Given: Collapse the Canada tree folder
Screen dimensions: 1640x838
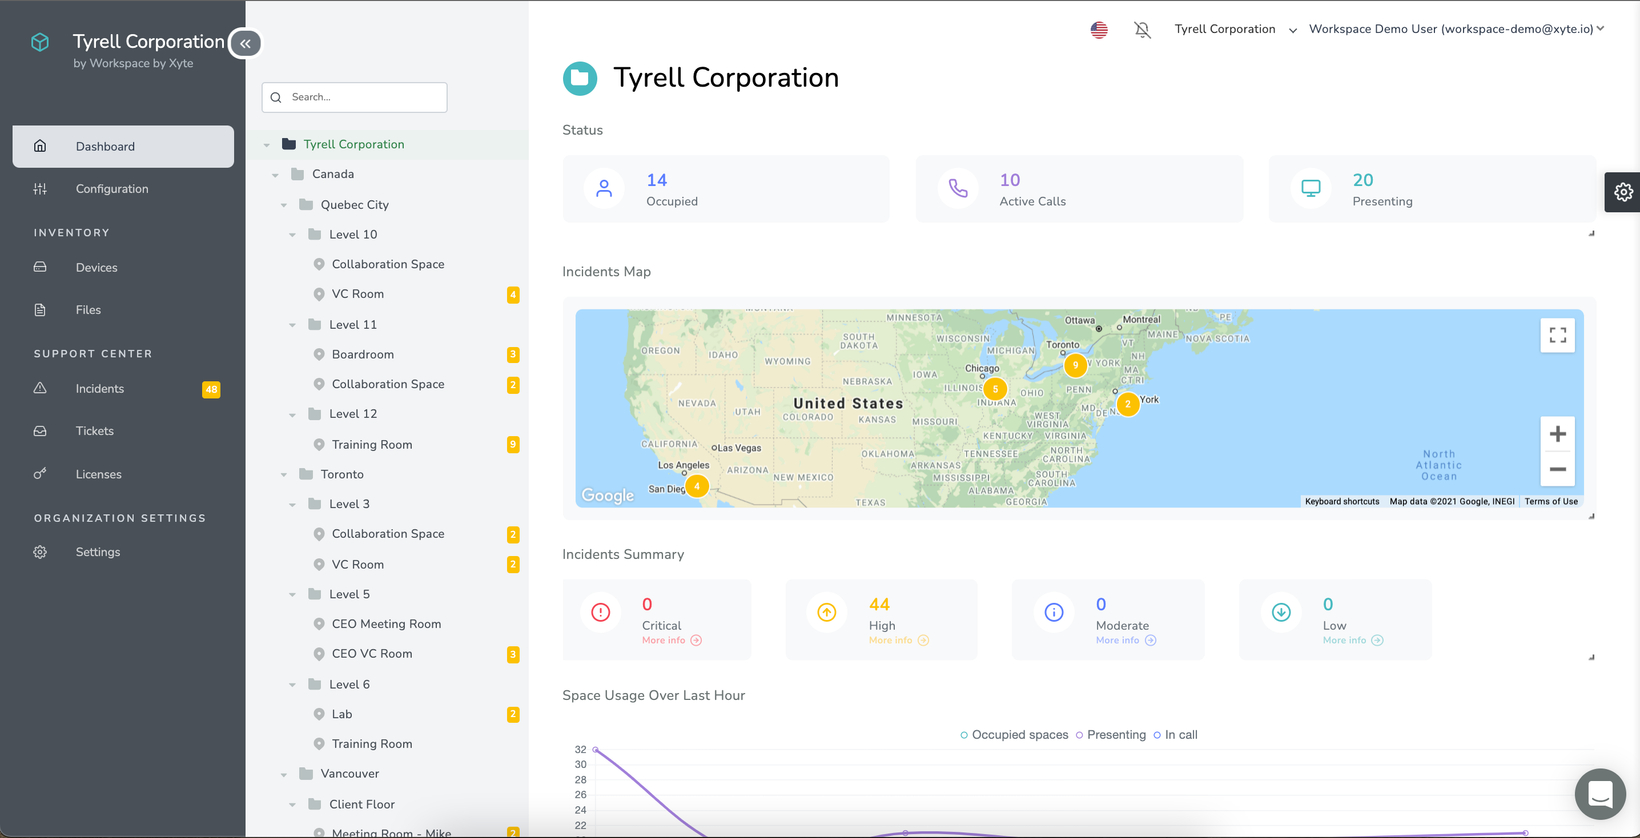Looking at the screenshot, I should 275,175.
